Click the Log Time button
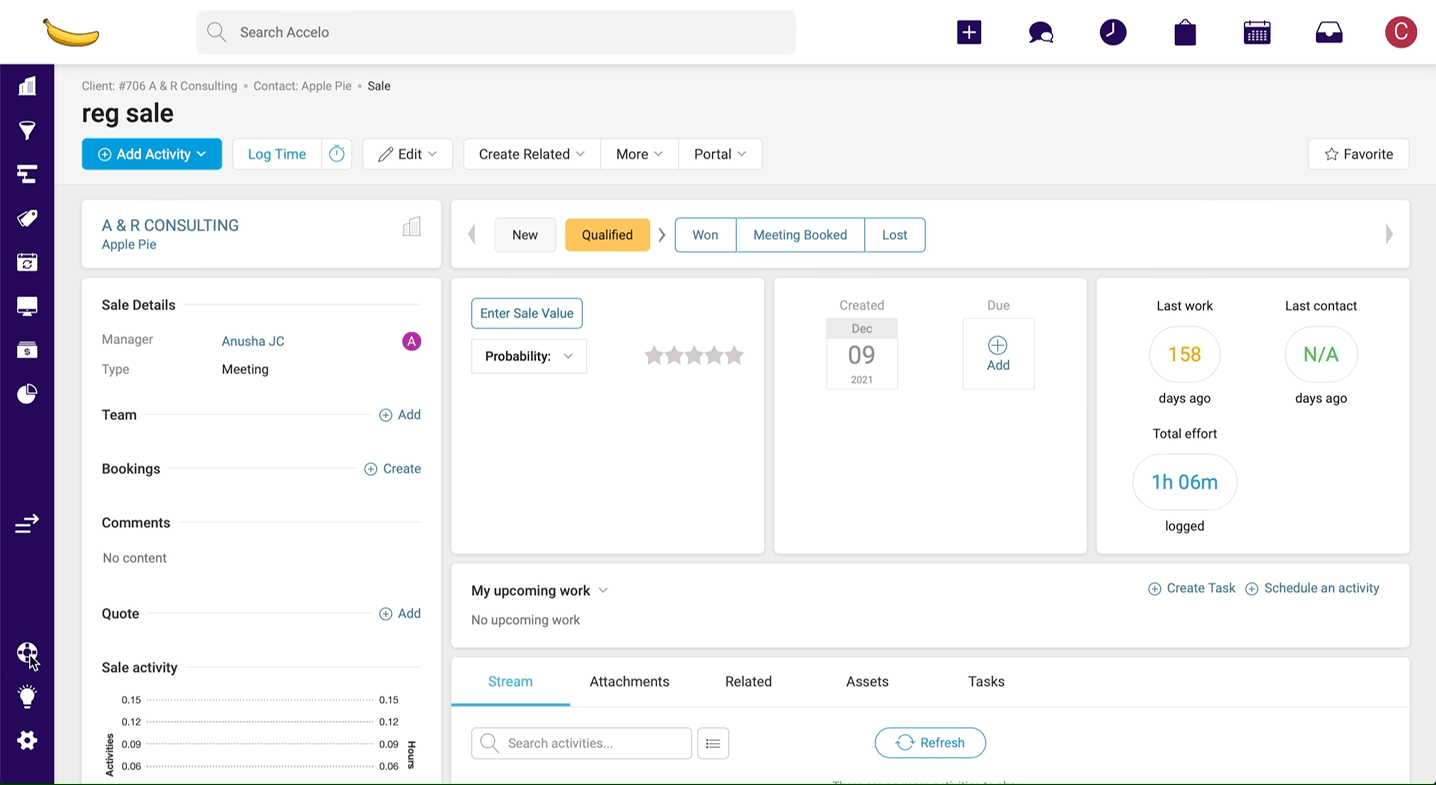The height and width of the screenshot is (785, 1436). (x=277, y=154)
